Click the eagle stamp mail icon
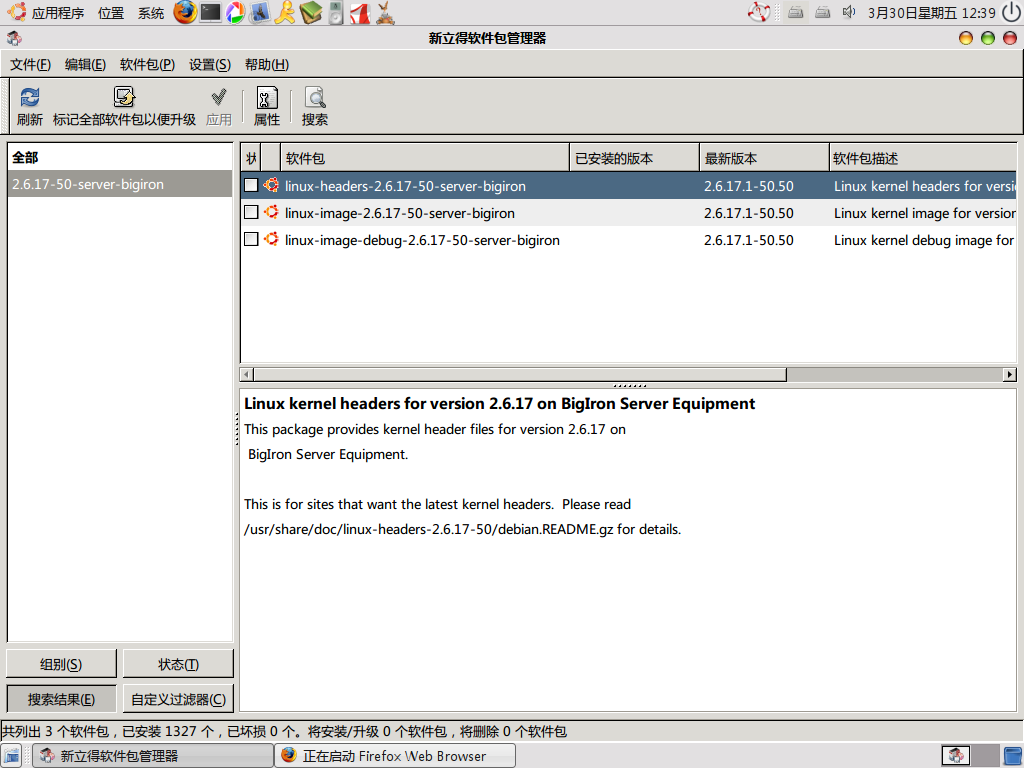The image size is (1024, 768). click(260, 12)
